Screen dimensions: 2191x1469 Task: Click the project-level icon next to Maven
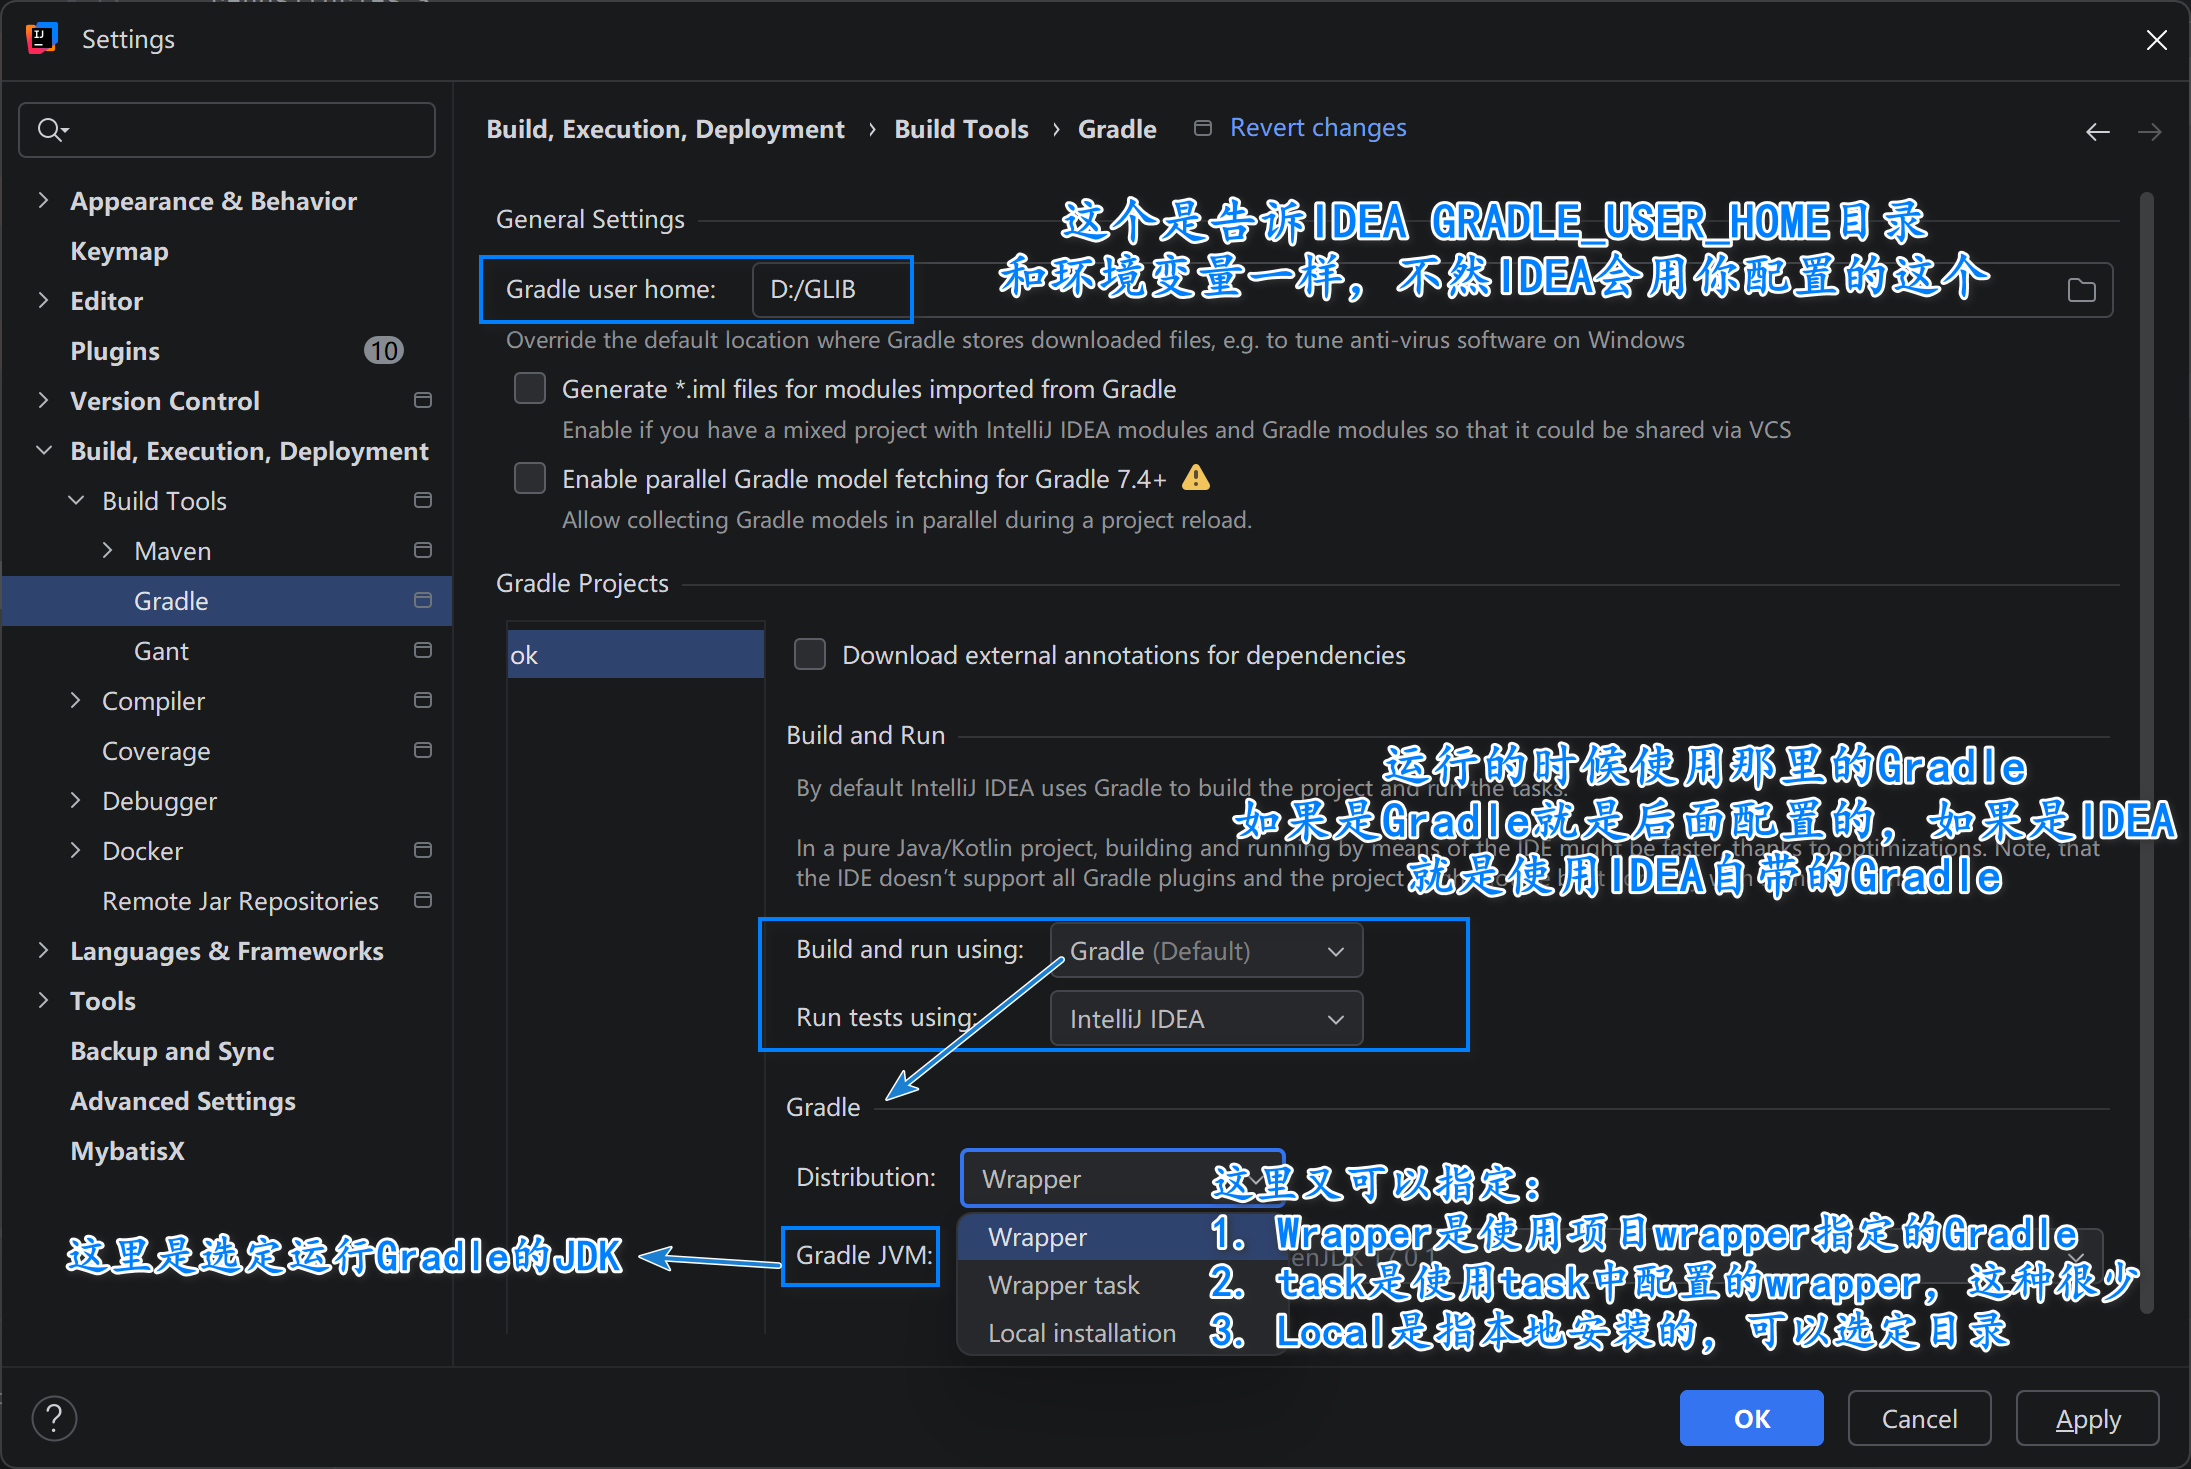click(x=423, y=551)
